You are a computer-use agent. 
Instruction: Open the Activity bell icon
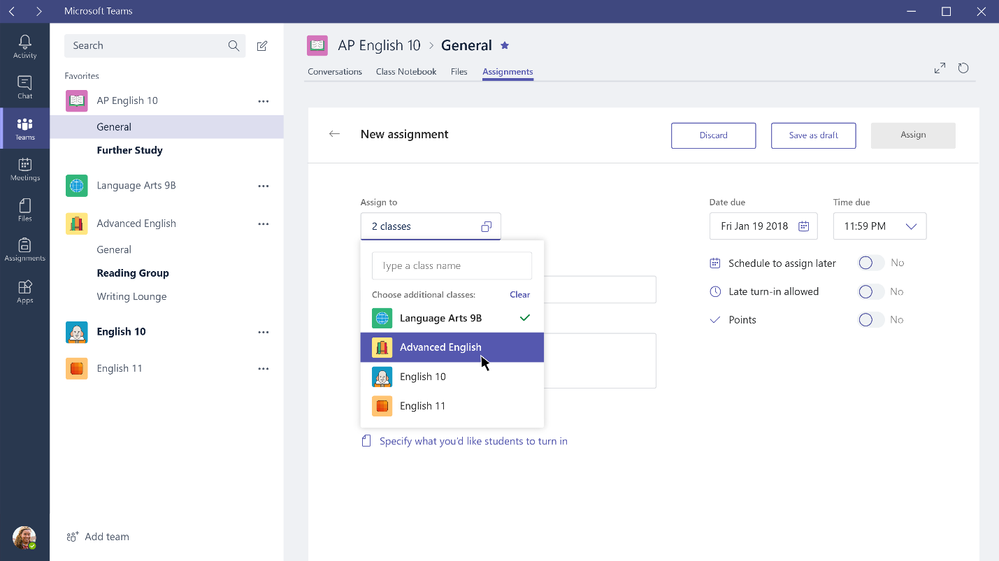[x=25, y=46]
